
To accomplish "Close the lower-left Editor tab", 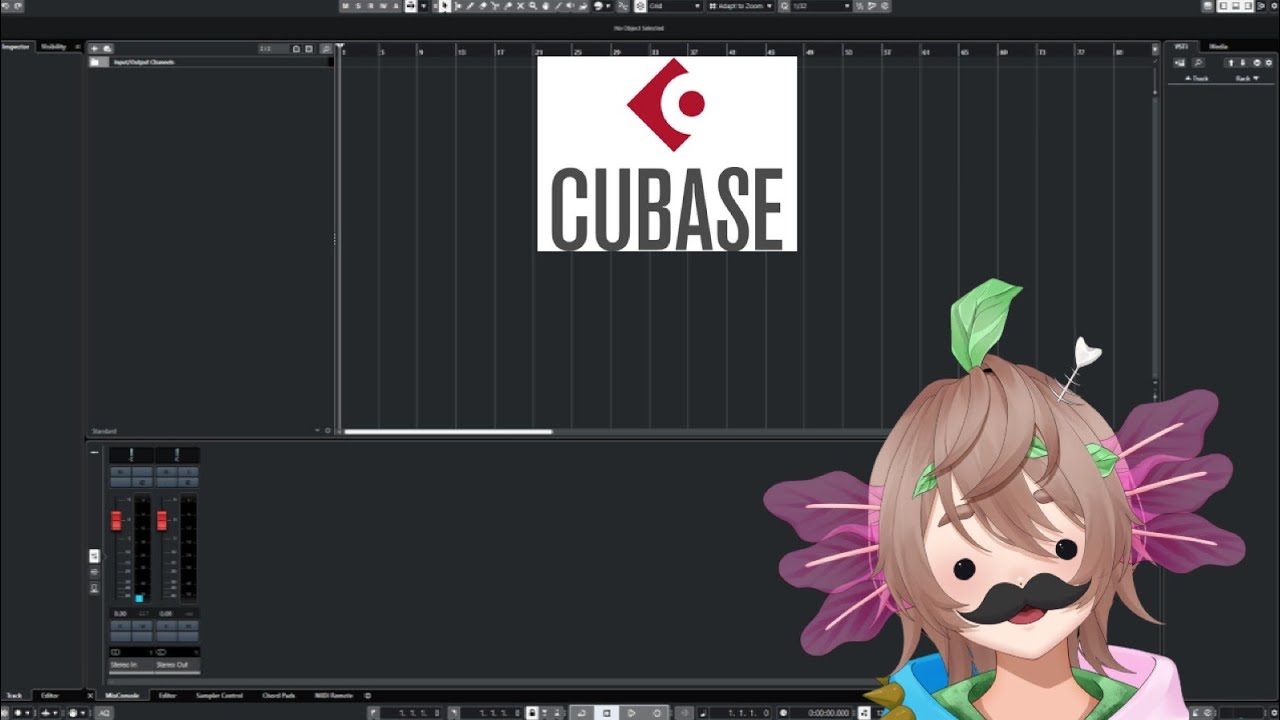I will click(90, 695).
